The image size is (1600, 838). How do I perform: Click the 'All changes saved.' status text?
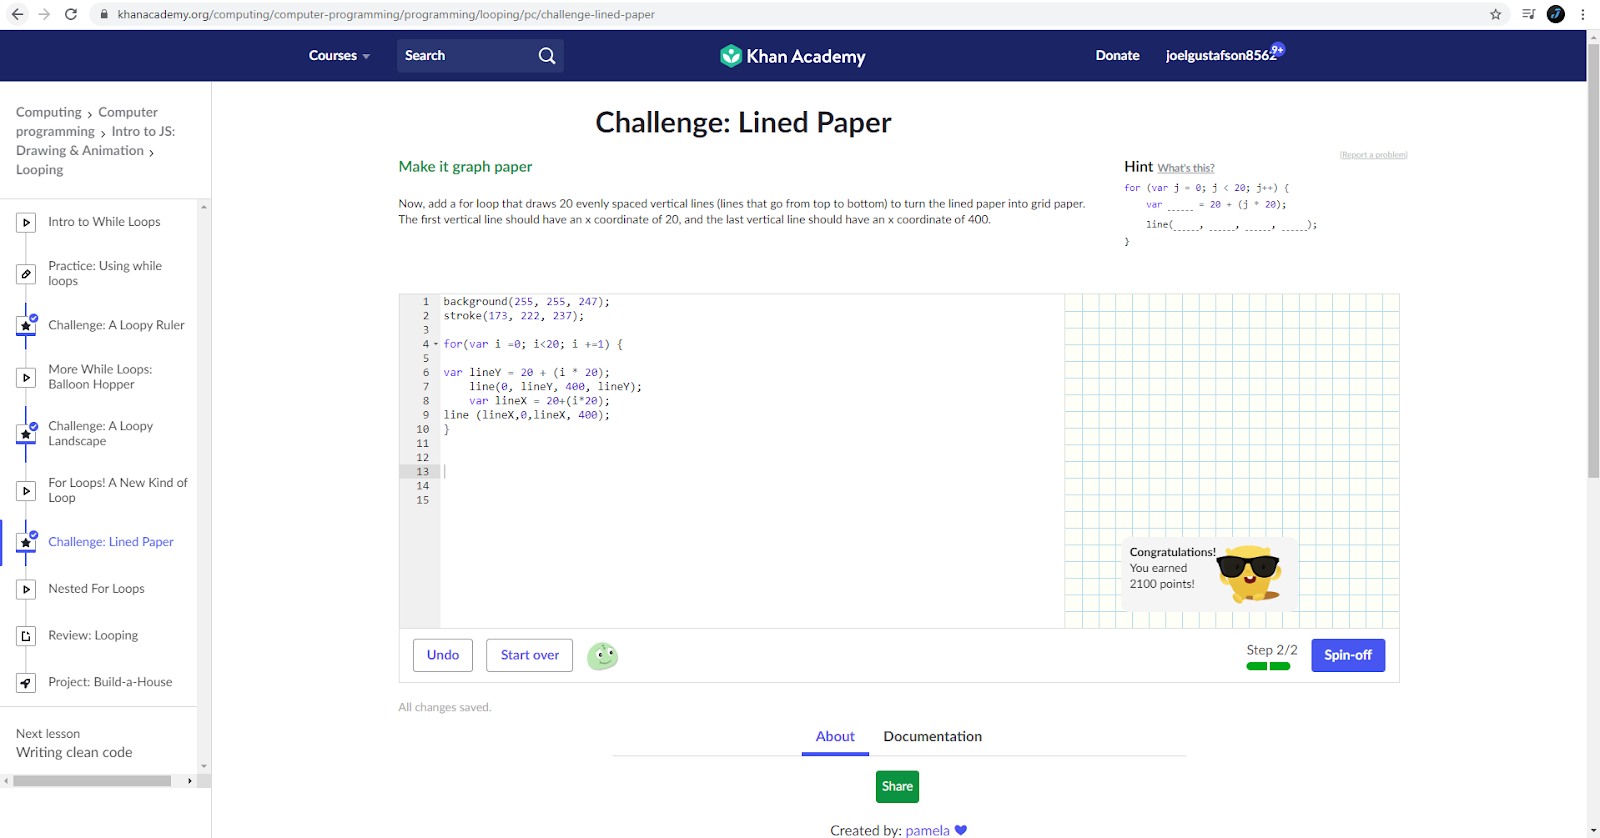click(x=445, y=707)
